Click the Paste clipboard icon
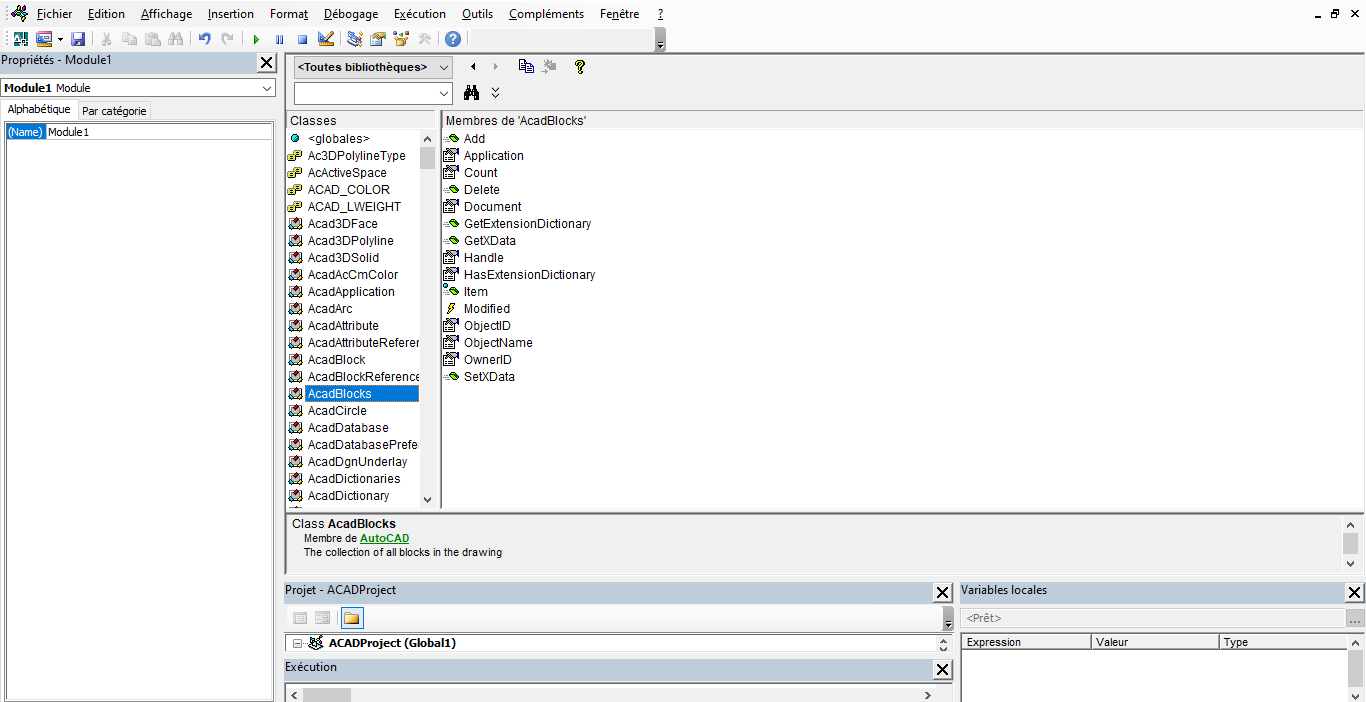1366x702 pixels. pyautogui.click(x=152, y=39)
